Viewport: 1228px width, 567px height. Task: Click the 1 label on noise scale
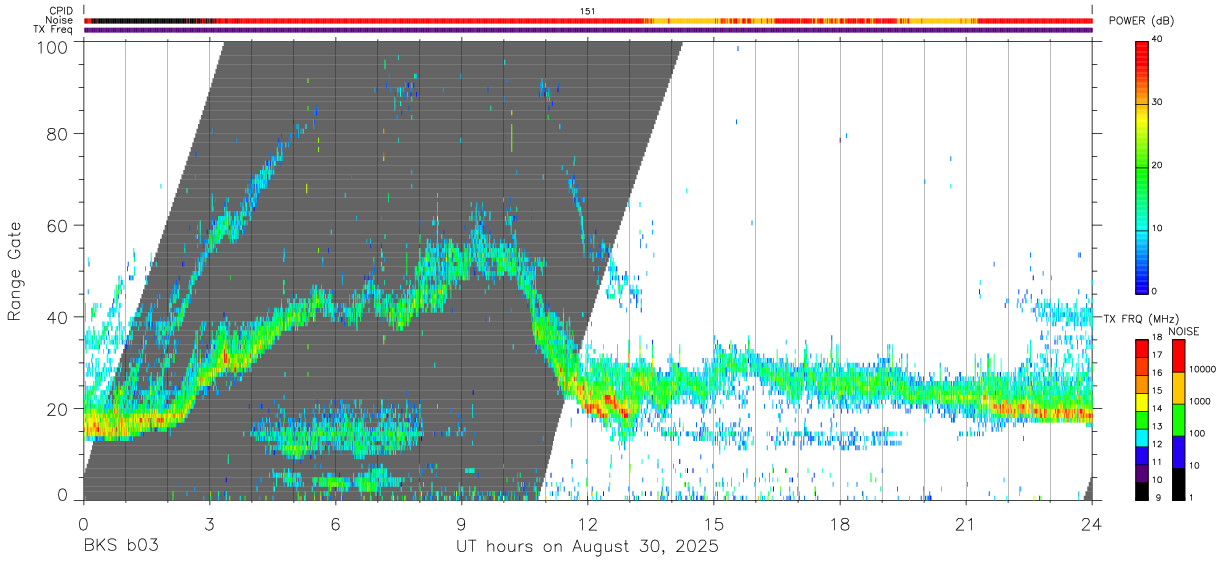pyautogui.click(x=1190, y=498)
